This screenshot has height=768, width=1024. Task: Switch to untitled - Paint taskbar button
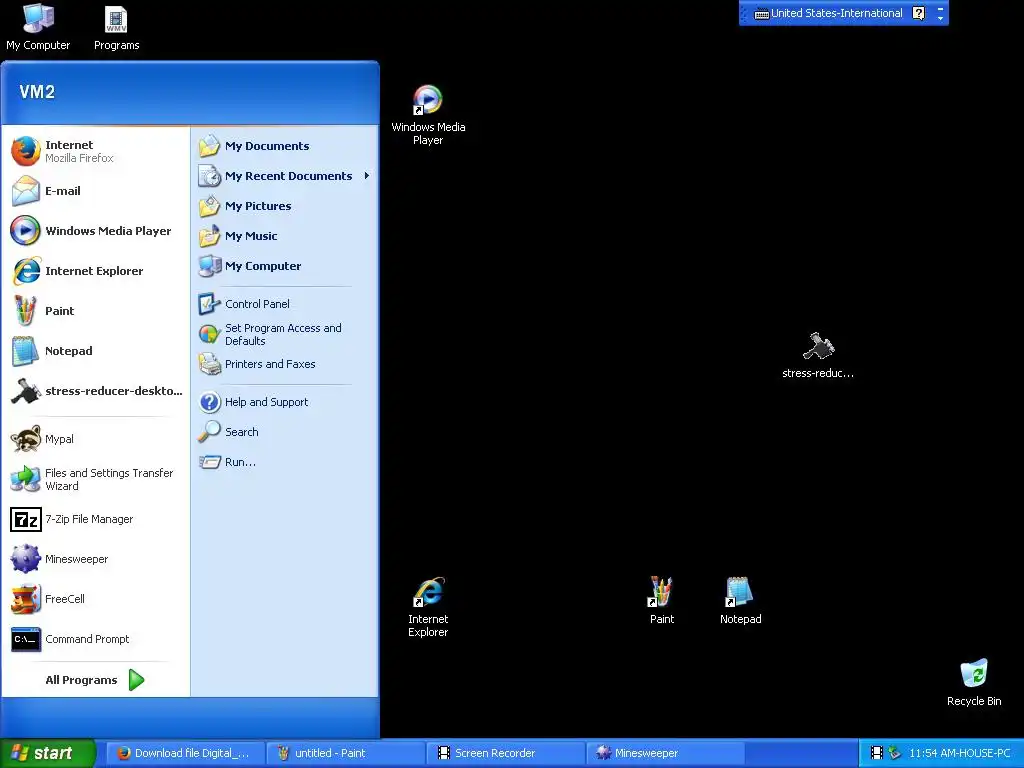(345, 753)
